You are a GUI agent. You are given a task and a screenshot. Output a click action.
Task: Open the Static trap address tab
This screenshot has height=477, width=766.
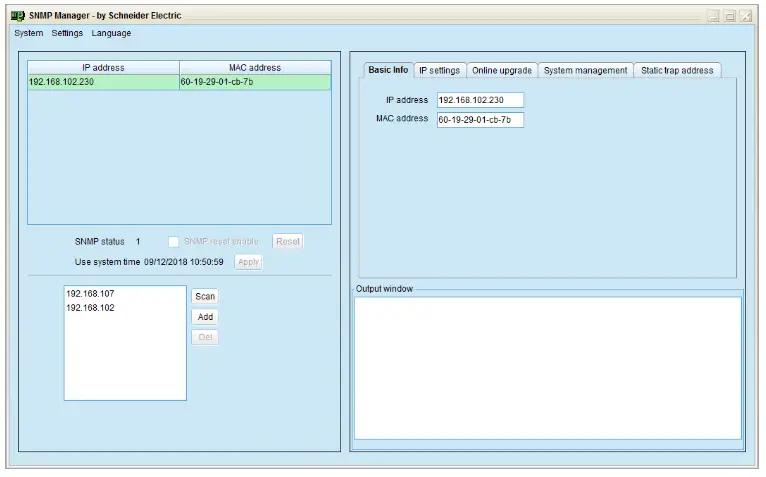point(677,70)
